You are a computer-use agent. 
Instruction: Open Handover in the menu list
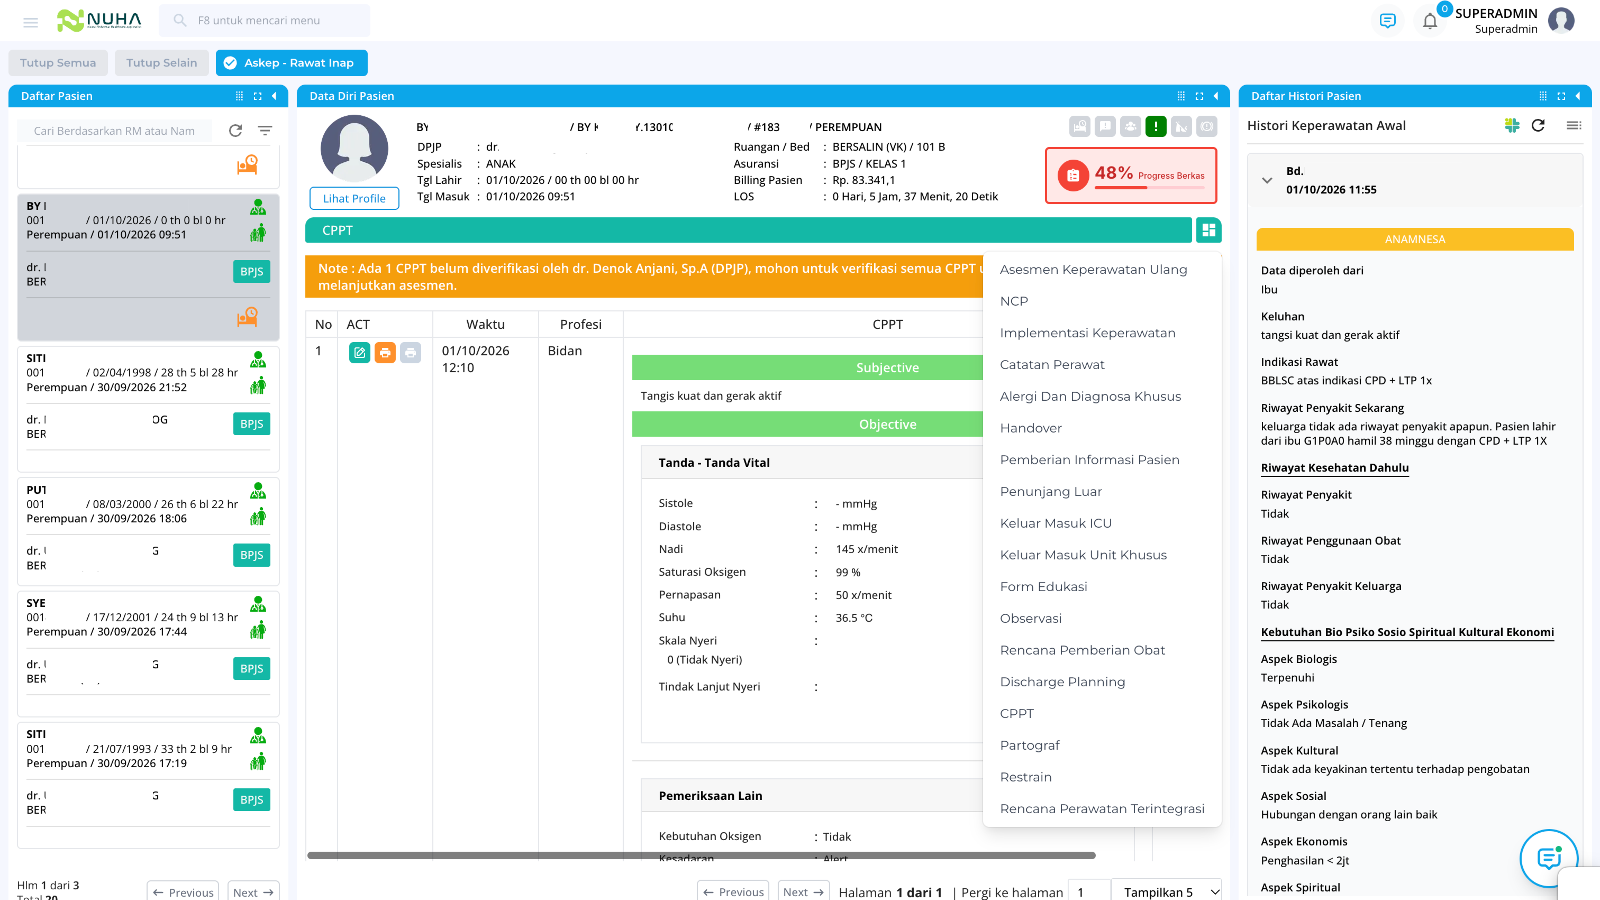[1031, 428]
